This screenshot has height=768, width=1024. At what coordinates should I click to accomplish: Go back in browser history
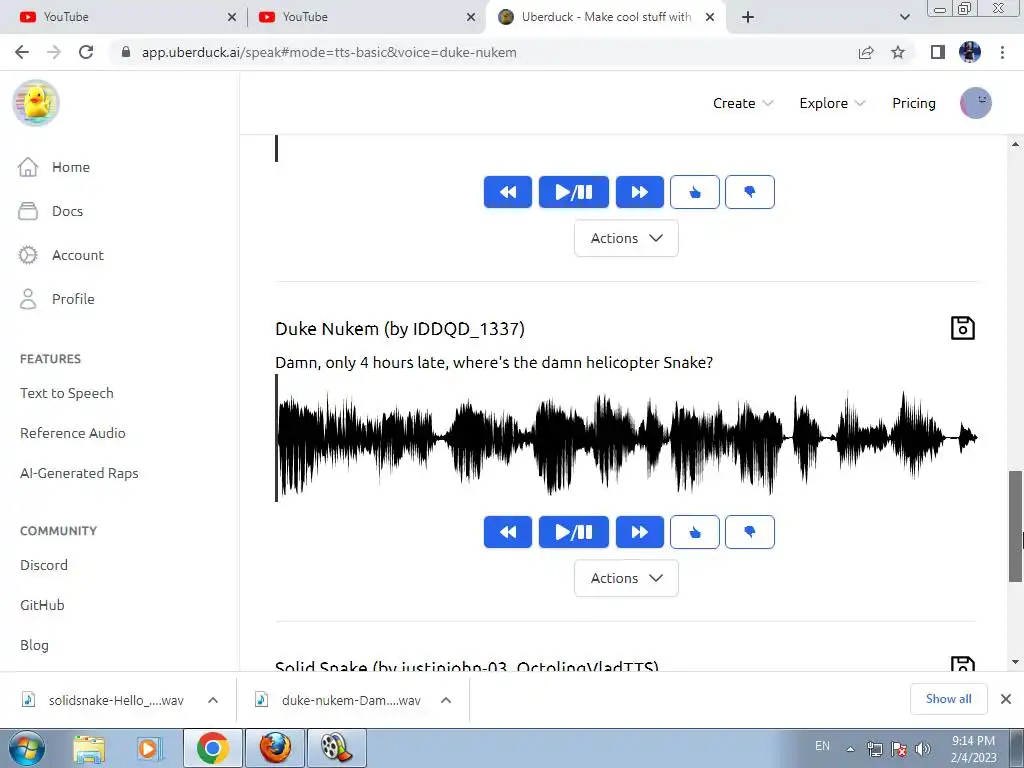[22, 52]
